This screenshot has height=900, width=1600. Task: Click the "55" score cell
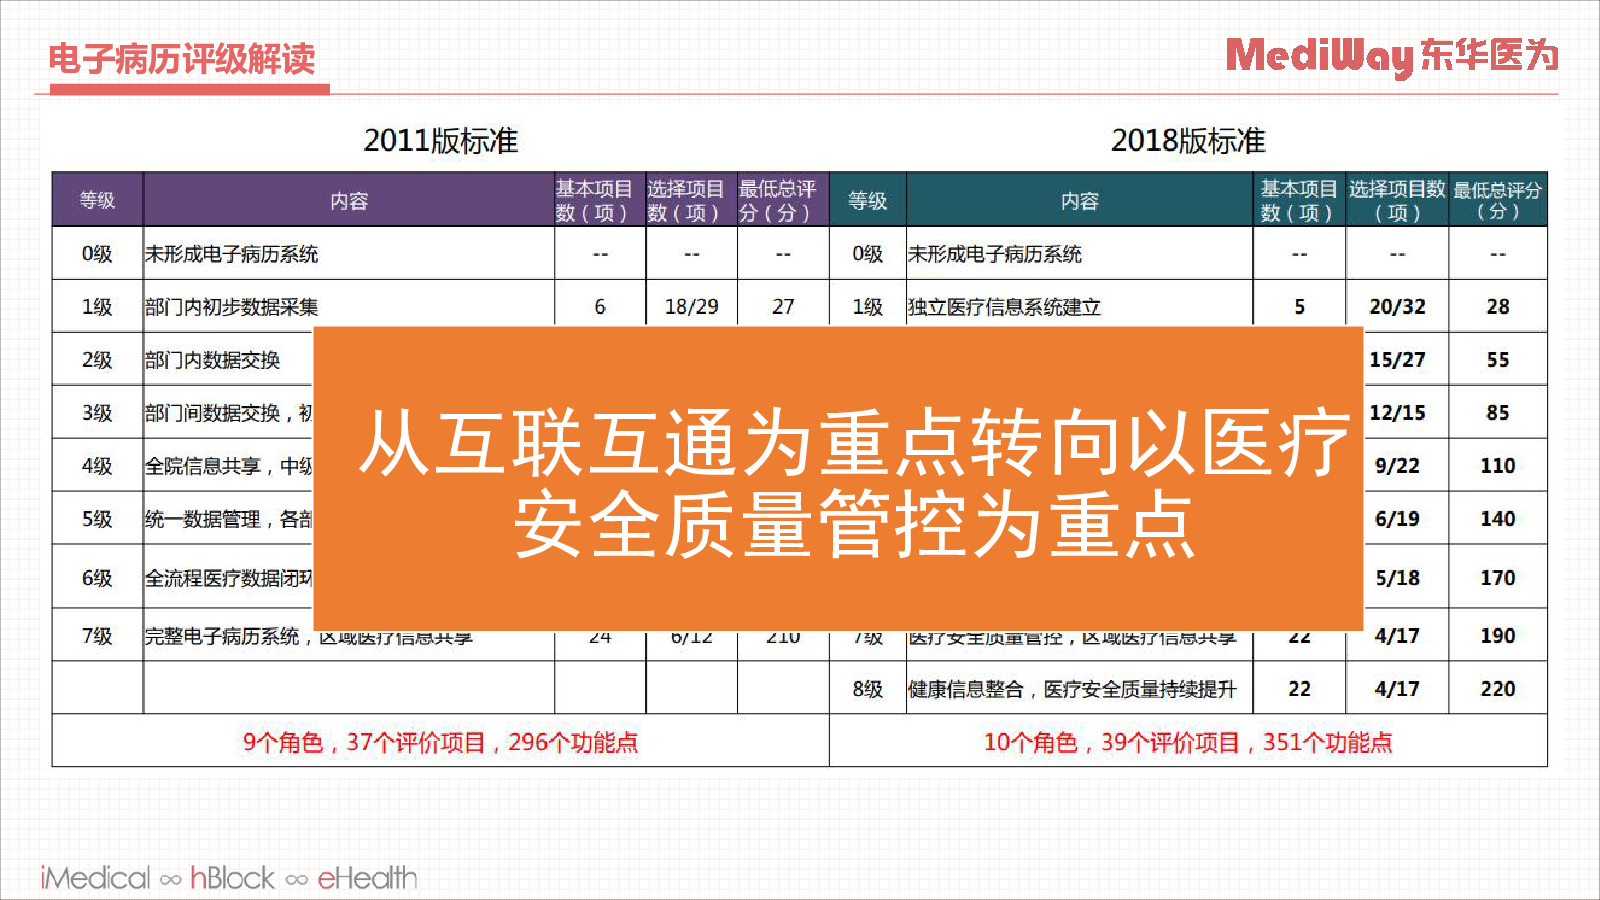point(1498,359)
